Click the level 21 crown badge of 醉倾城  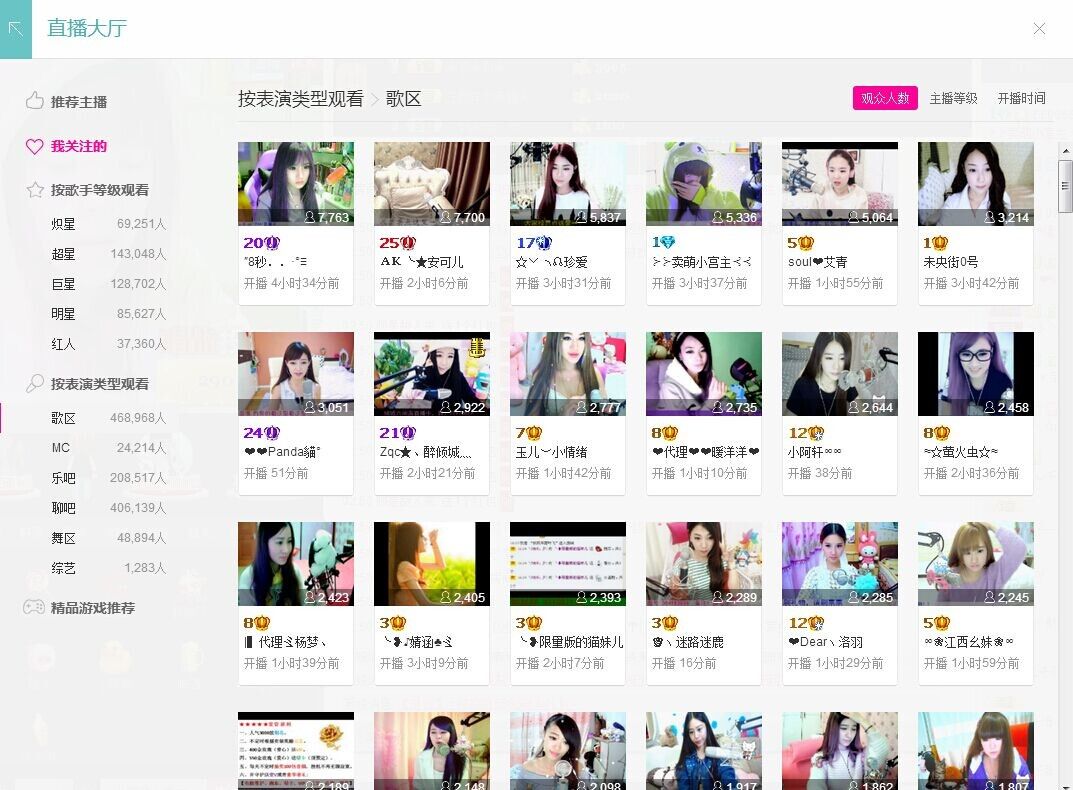tap(398, 433)
